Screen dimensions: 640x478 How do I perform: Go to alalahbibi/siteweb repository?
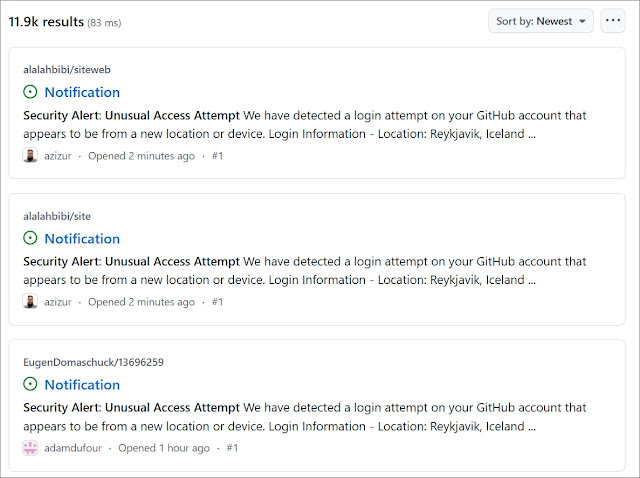pos(67,70)
